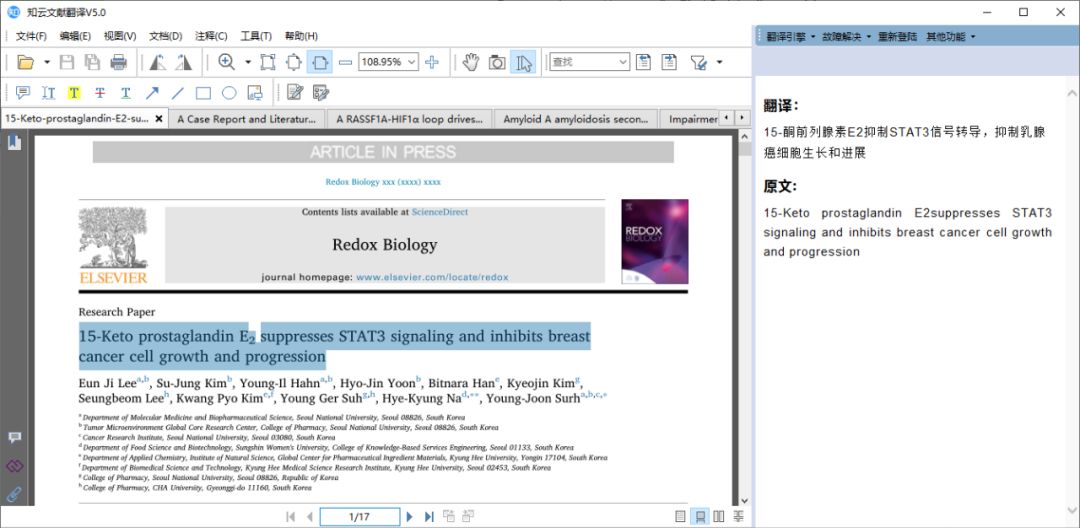Toggle continuous page layout
1080x528 pixels.
[x=700, y=516]
